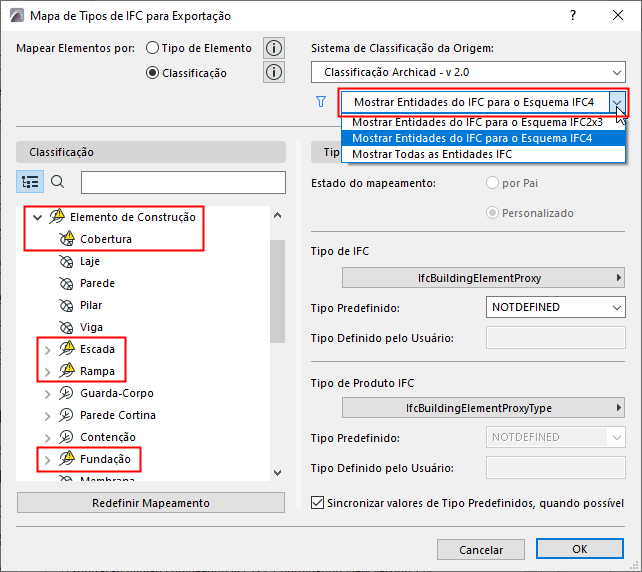Select the por Pai mapping state
The width and height of the screenshot is (642, 572).
tap(492, 183)
